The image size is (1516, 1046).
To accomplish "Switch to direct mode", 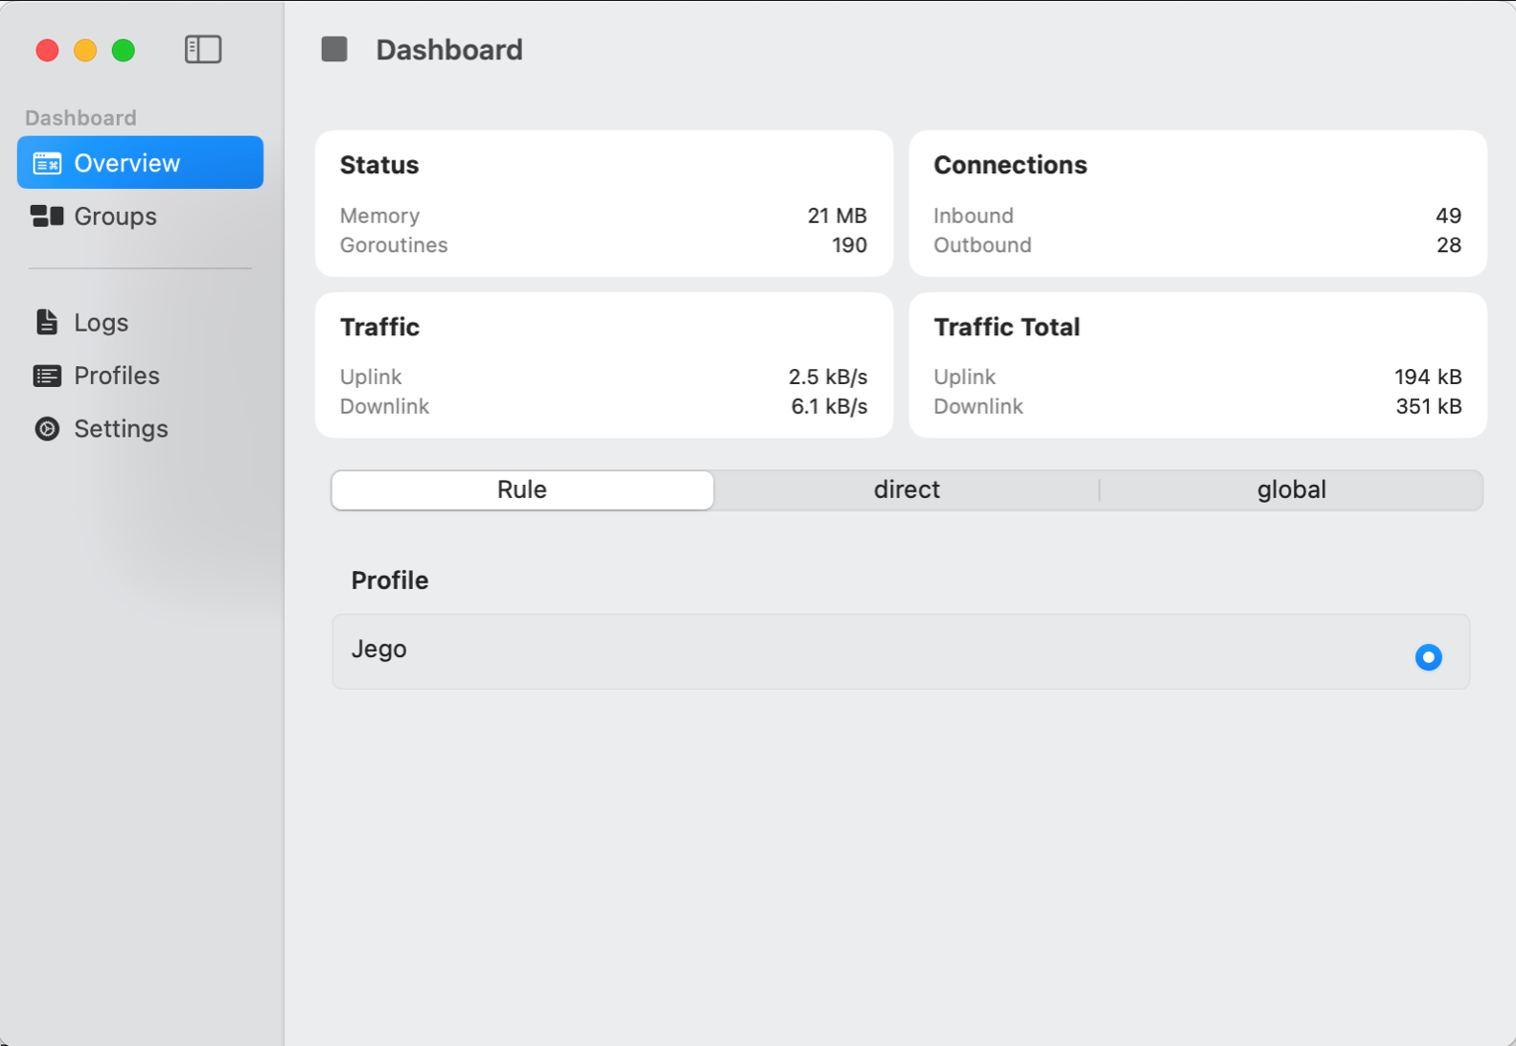I will tap(906, 490).
